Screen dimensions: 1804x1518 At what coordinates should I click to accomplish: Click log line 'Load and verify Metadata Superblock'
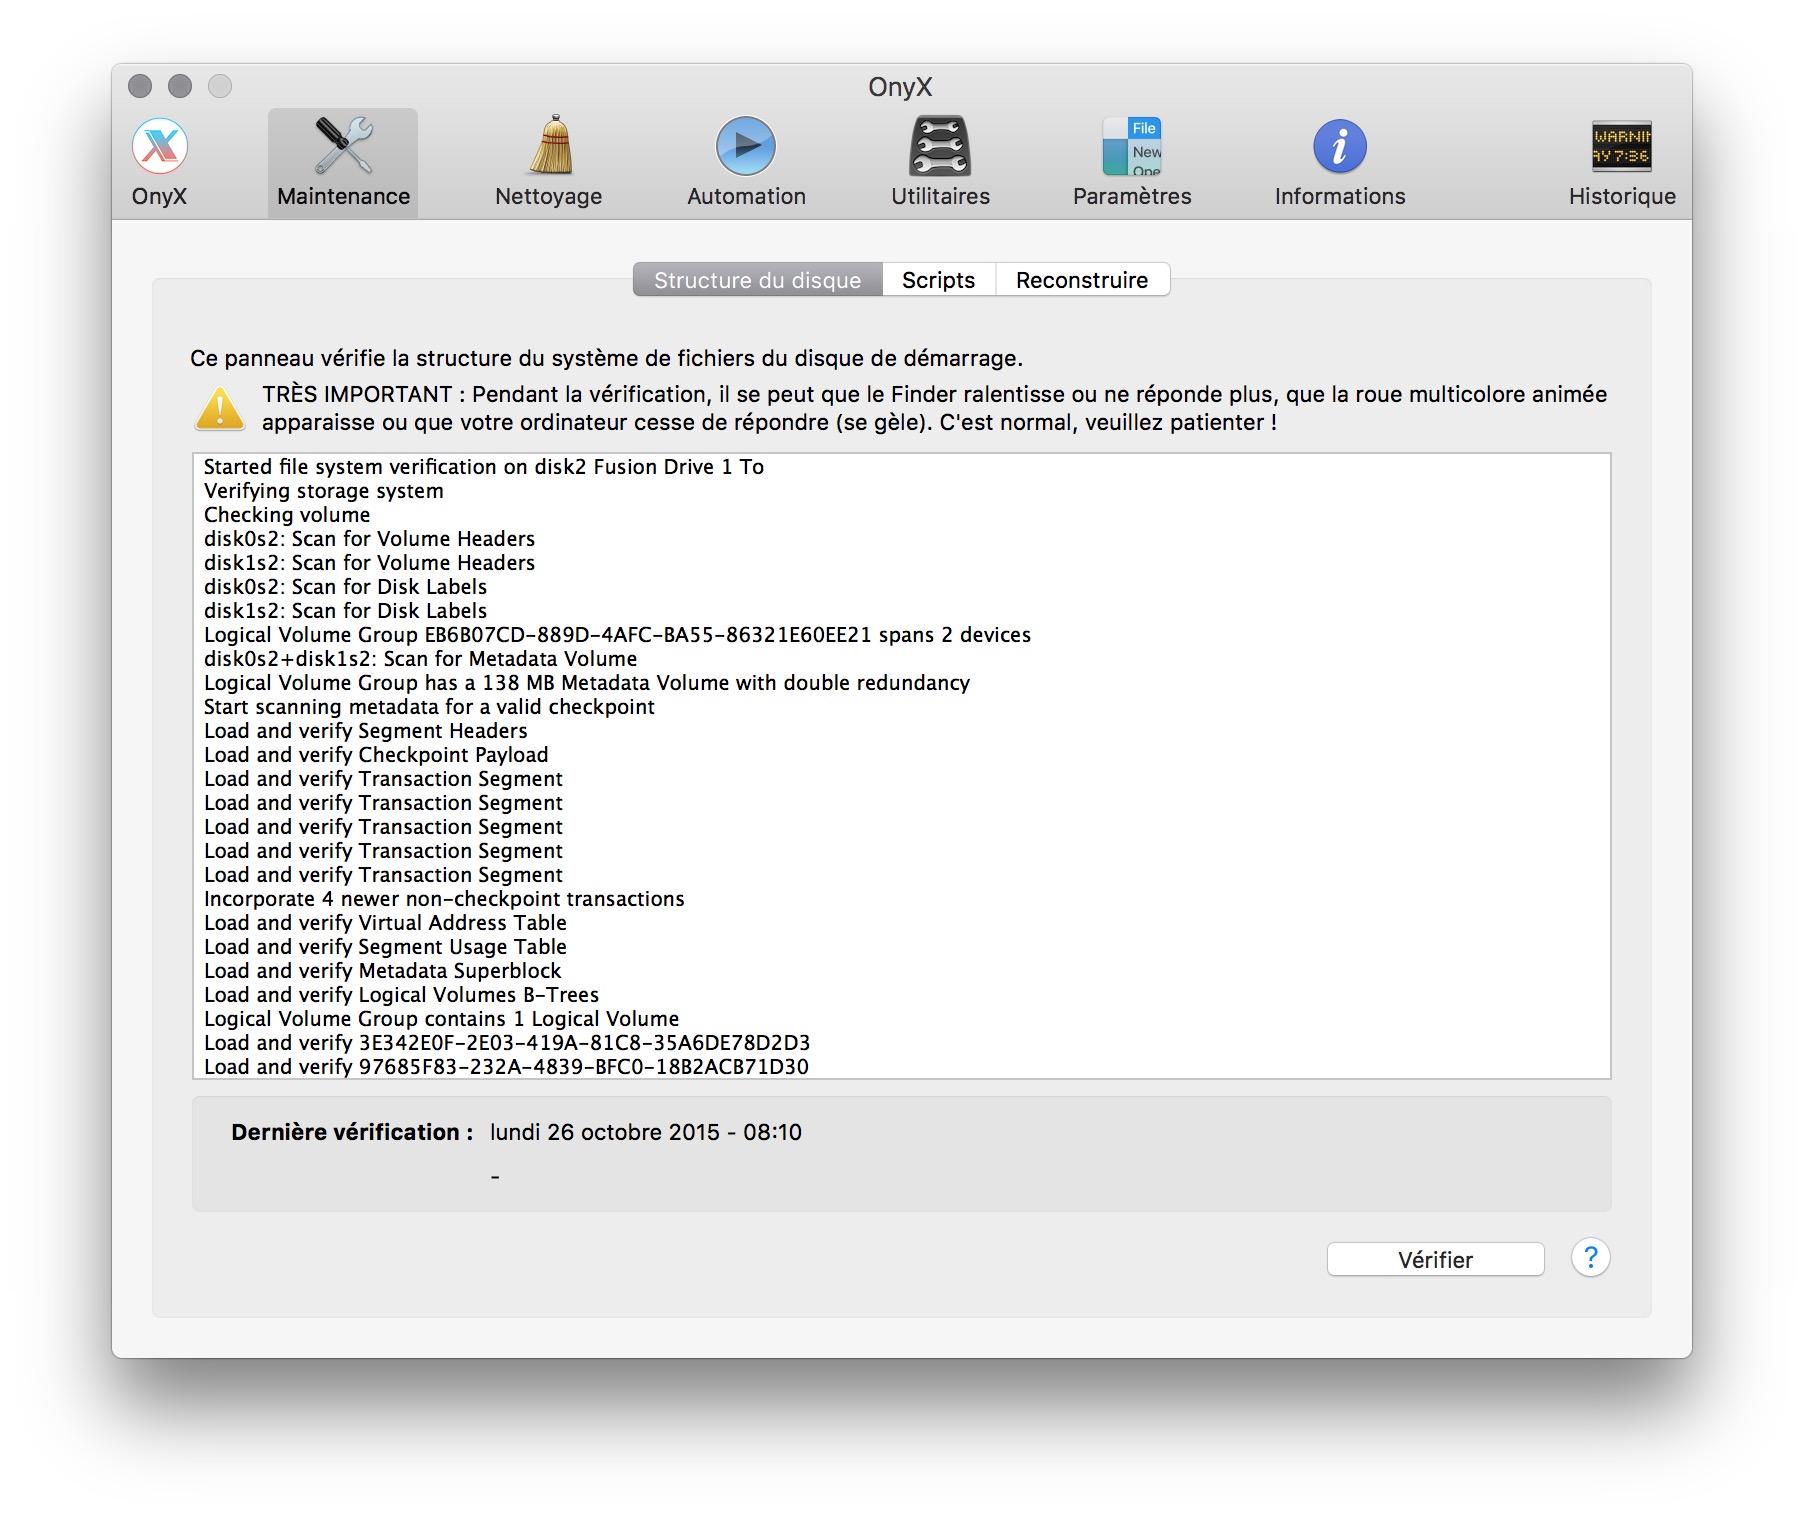click(x=383, y=971)
